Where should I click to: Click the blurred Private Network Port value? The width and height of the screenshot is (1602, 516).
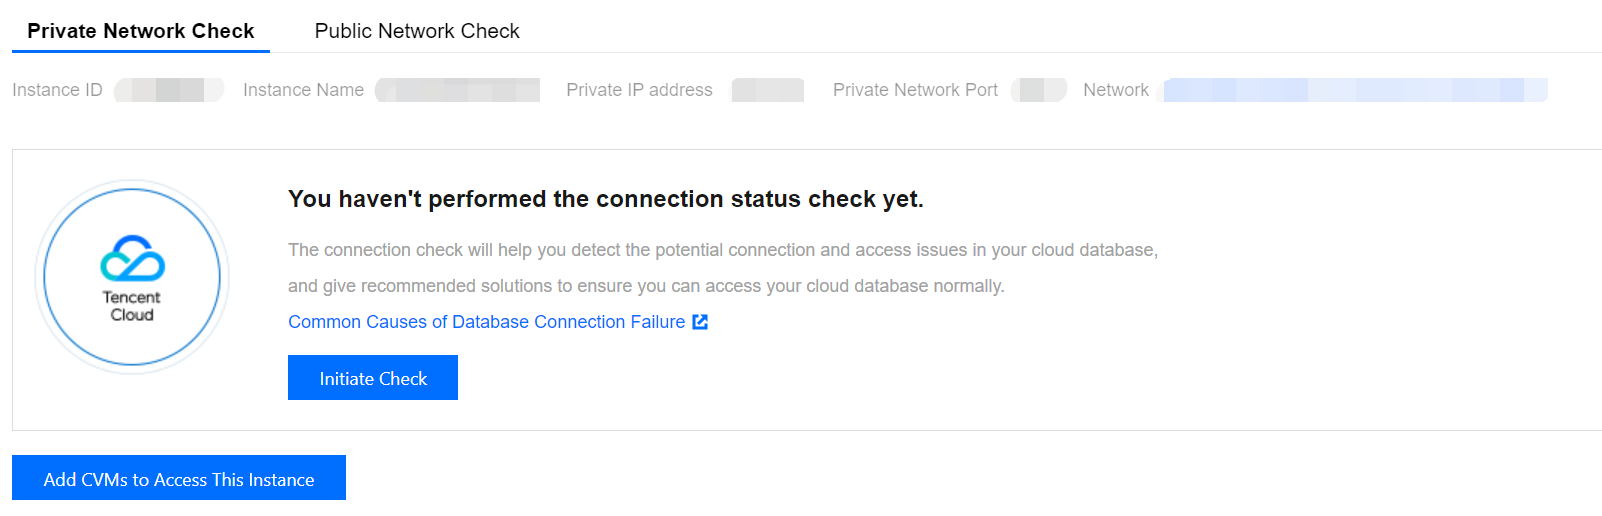click(x=1038, y=90)
